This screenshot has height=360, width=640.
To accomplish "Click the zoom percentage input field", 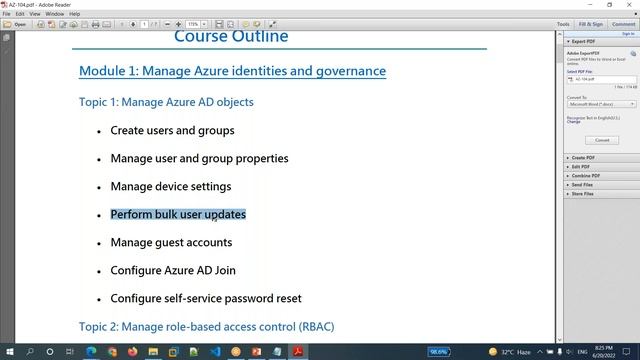I will (x=193, y=24).
